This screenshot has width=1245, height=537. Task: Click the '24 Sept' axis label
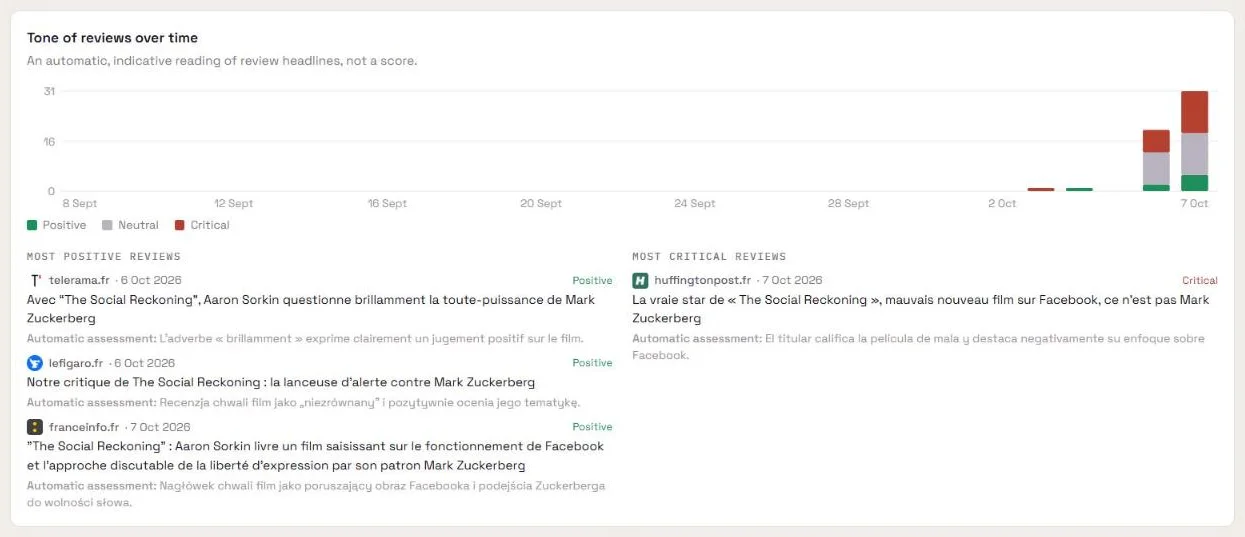point(695,203)
